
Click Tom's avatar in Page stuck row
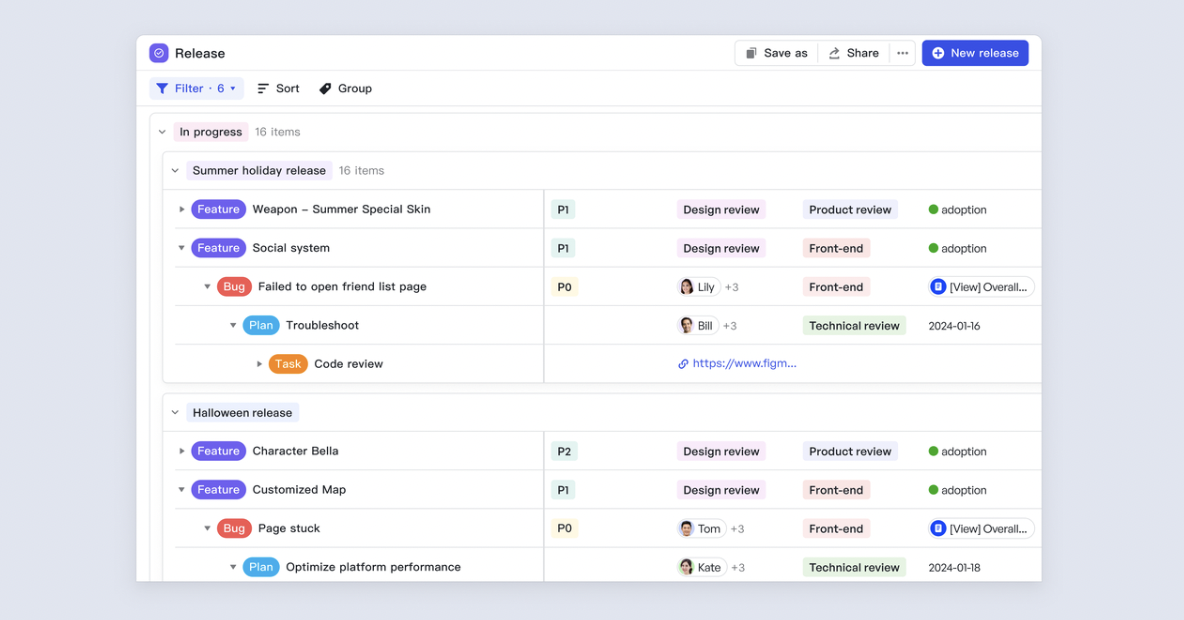[x=687, y=529]
